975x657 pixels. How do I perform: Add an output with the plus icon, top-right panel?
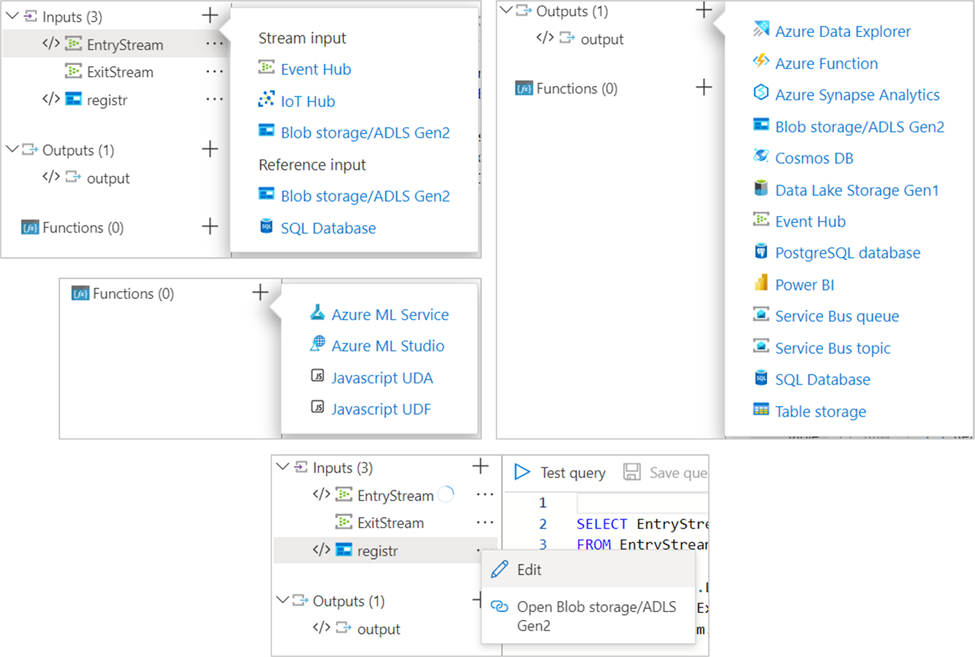pyautogui.click(x=704, y=10)
